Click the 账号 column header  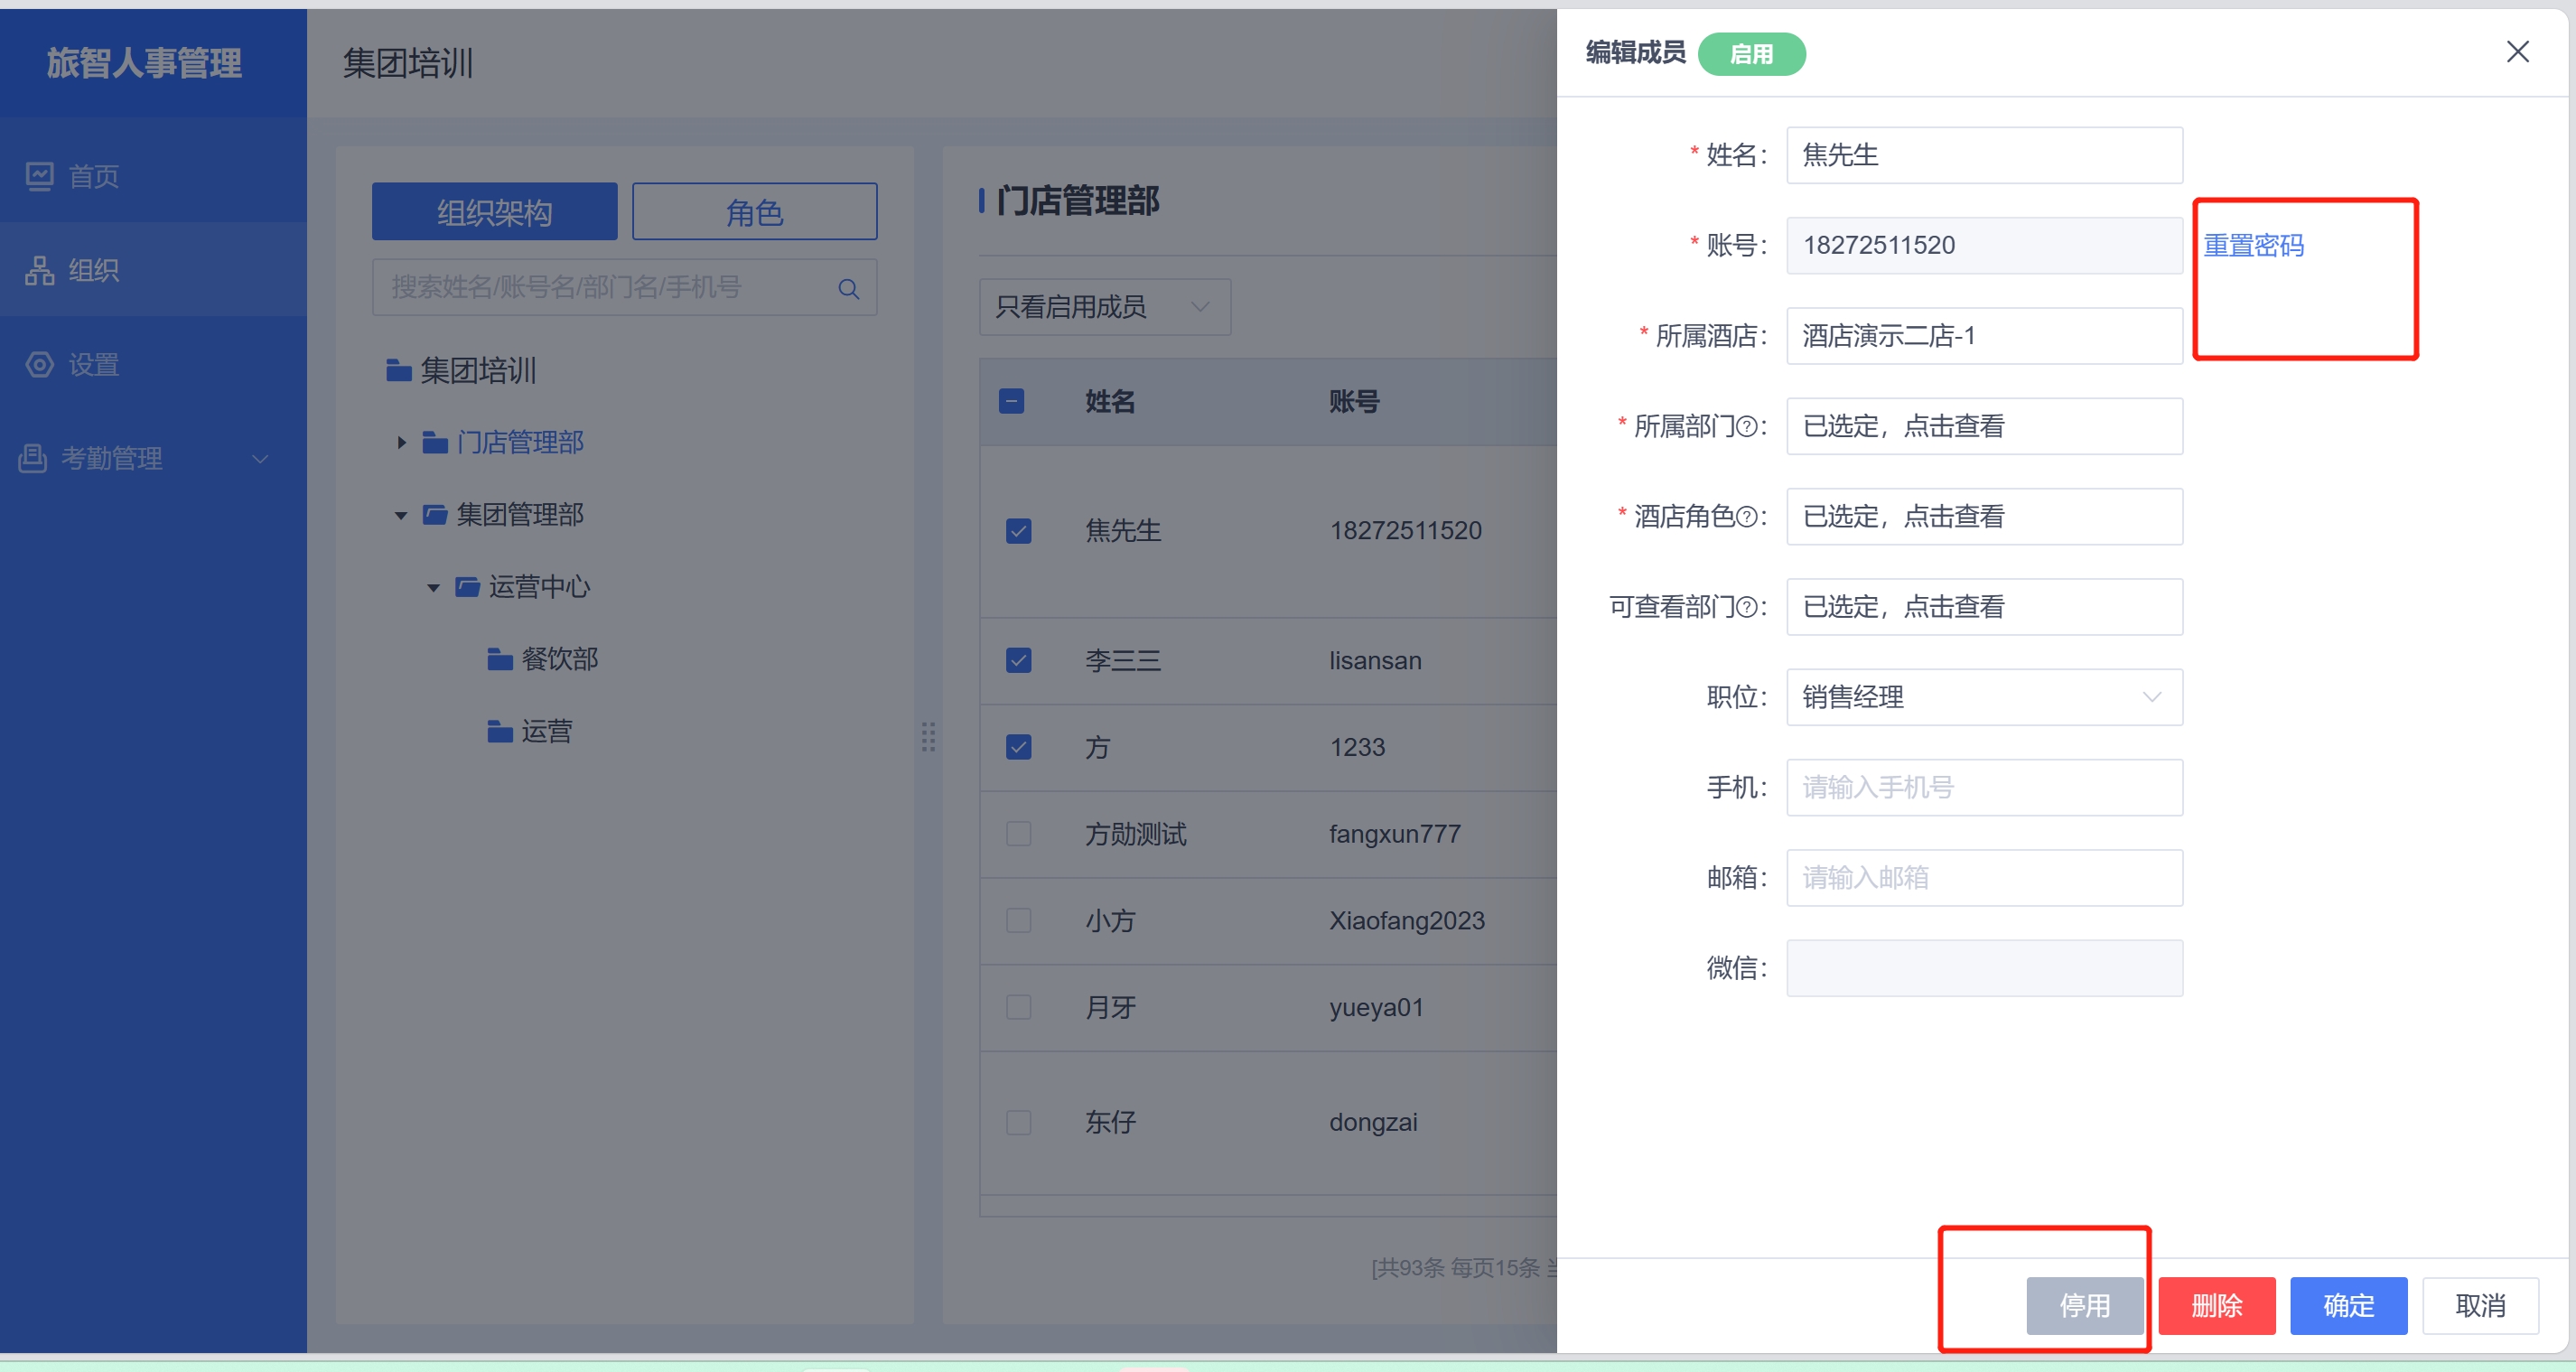point(1354,401)
